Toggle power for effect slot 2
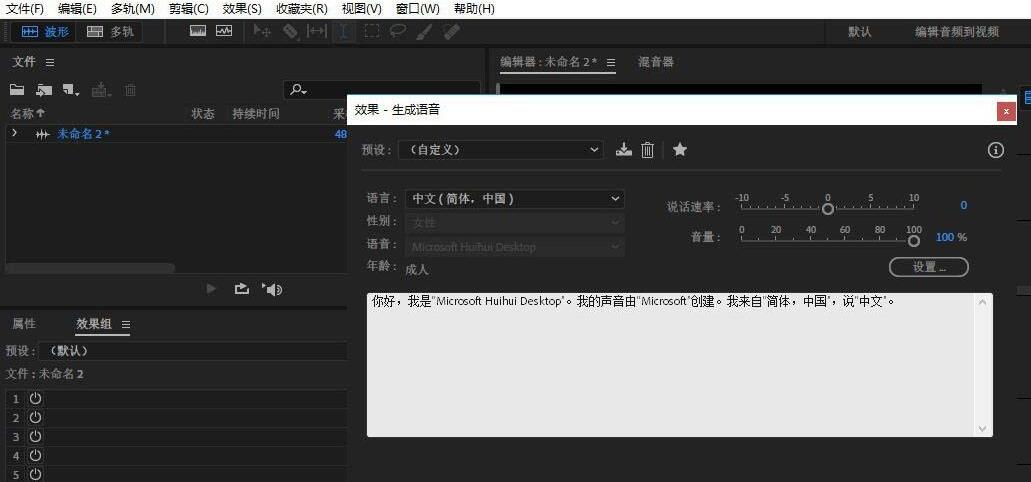1031x482 pixels. point(35,418)
